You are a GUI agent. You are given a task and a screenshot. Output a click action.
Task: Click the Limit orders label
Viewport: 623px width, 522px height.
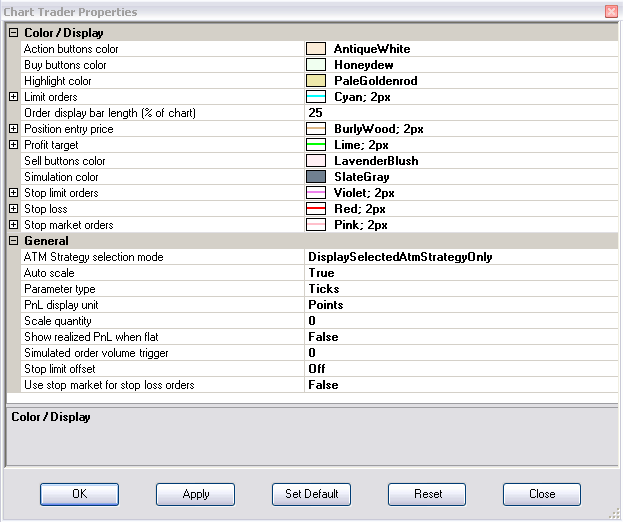pos(51,97)
